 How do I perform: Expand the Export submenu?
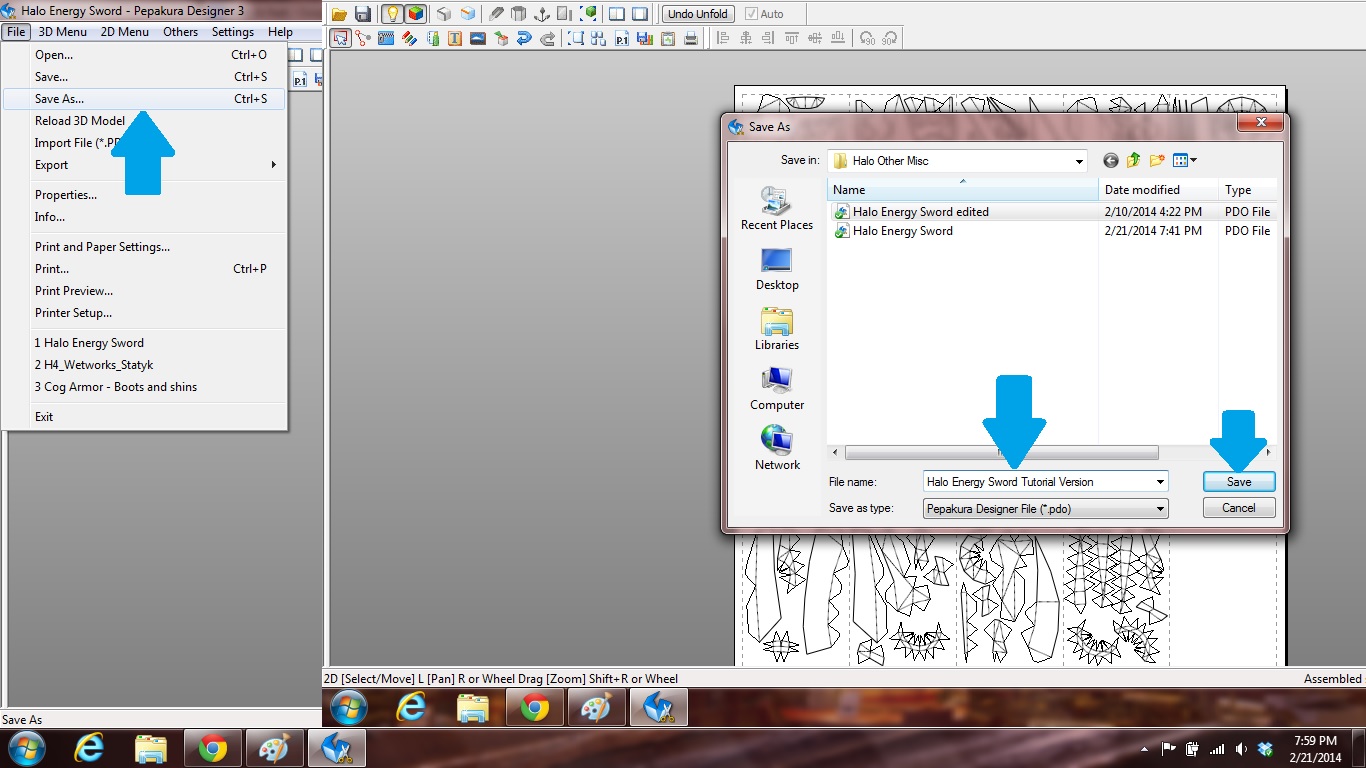pos(144,165)
